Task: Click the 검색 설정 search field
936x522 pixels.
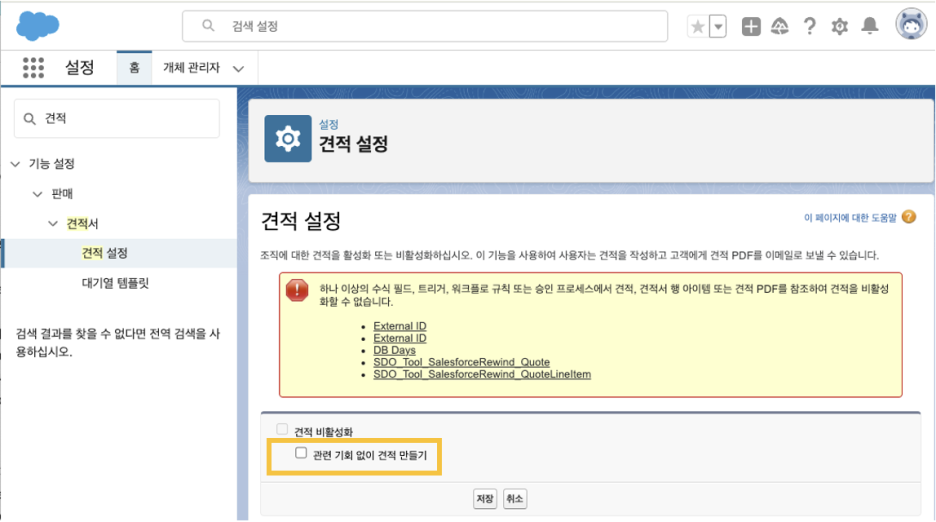Action: click(x=425, y=26)
